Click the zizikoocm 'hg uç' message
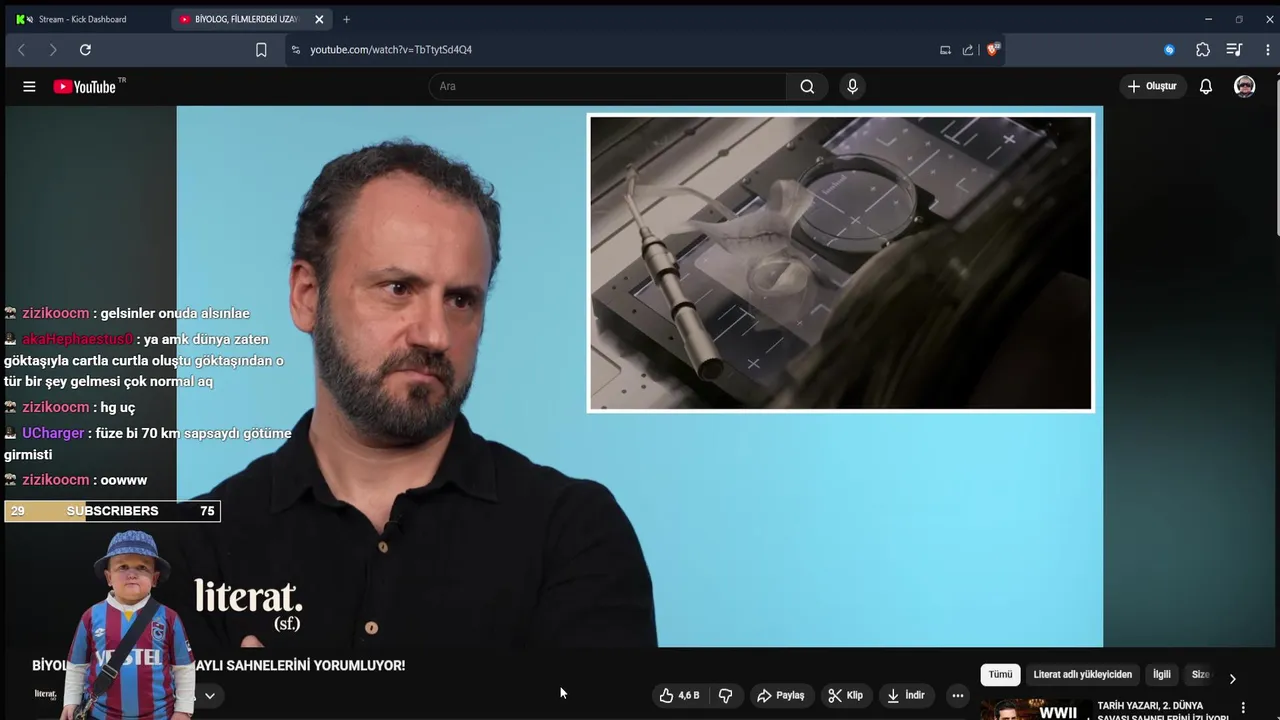Screen dimensions: 1280x720 pyautogui.click(x=70, y=407)
